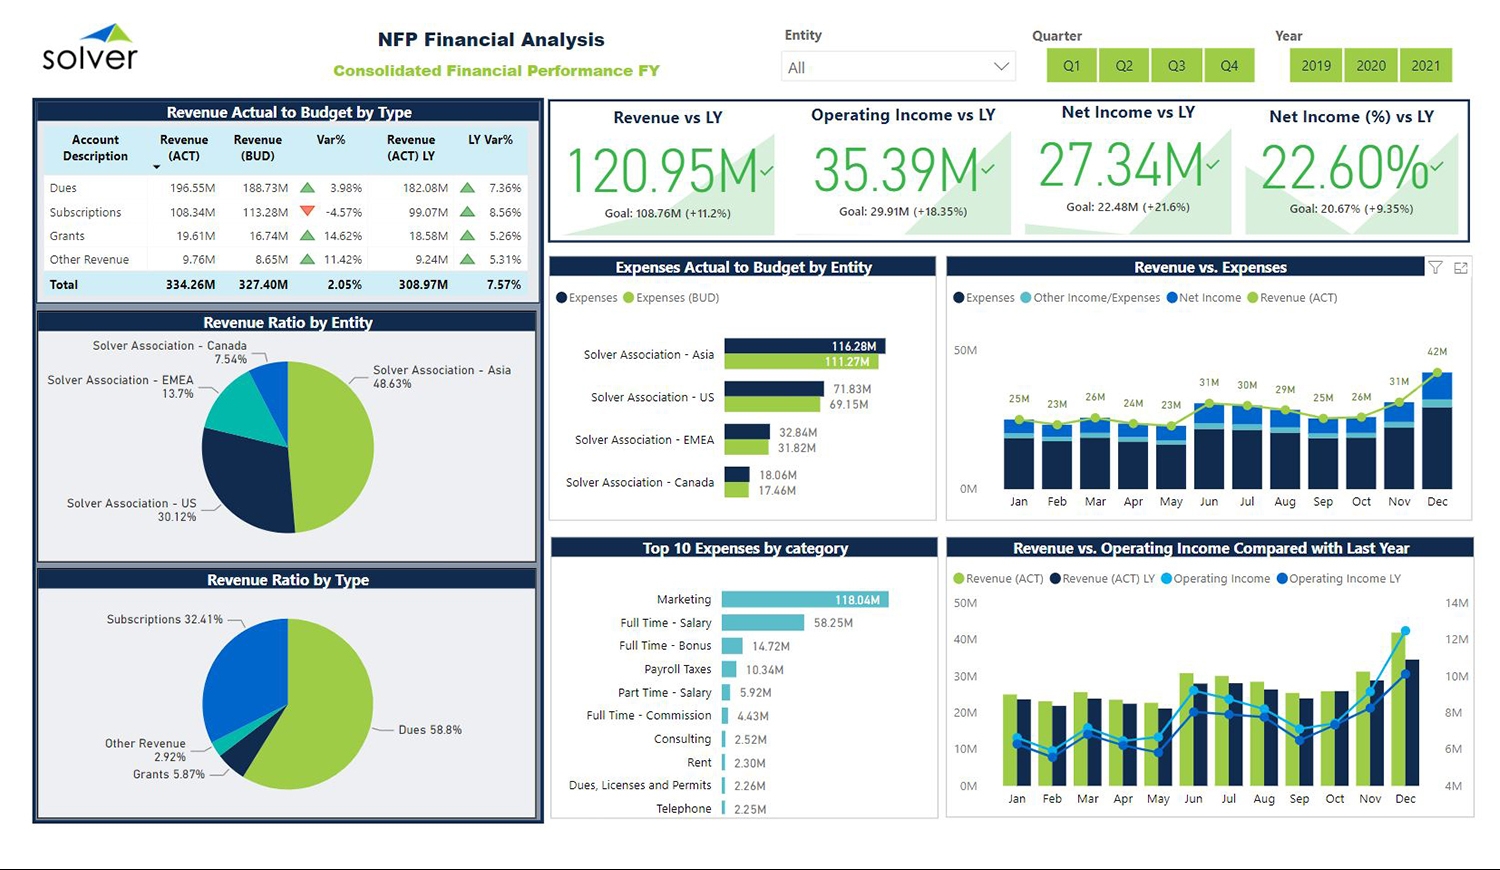Click the Revenue vs LY checkmark indicator
This screenshot has width=1500, height=870.
[x=766, y=171]
